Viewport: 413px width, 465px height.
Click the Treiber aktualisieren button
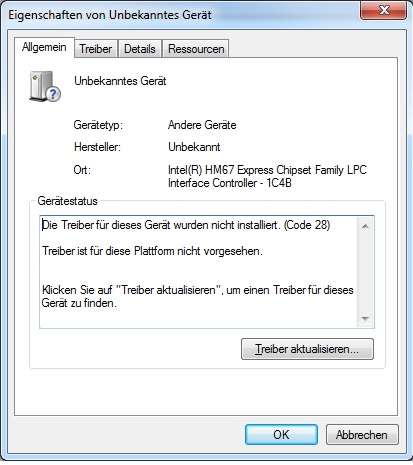(x=307, y=349)
